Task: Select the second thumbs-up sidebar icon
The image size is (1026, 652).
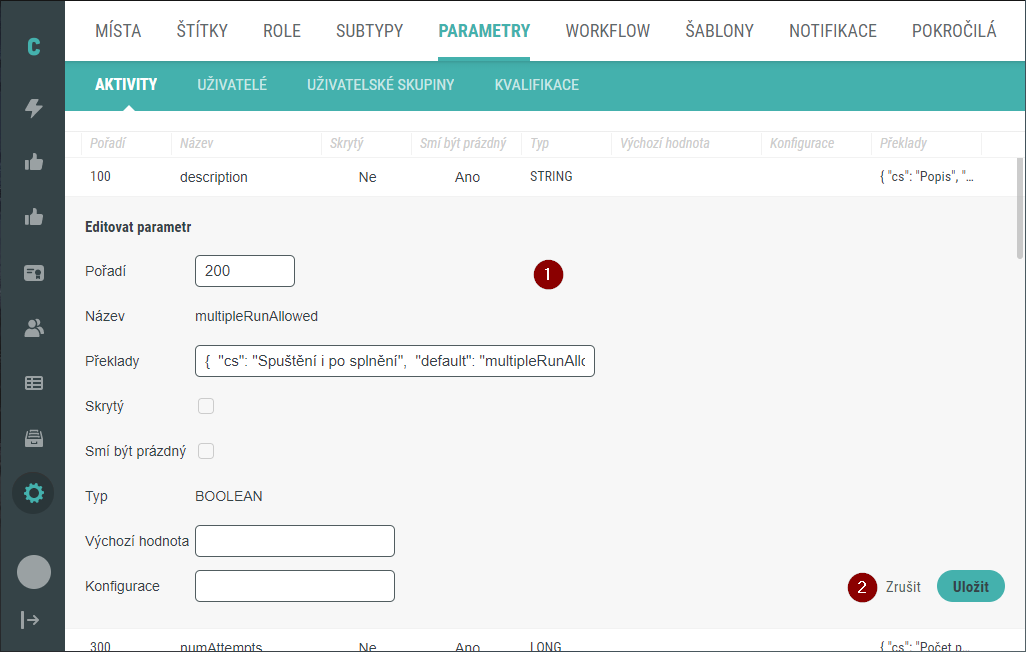Action: coord(33,217)
